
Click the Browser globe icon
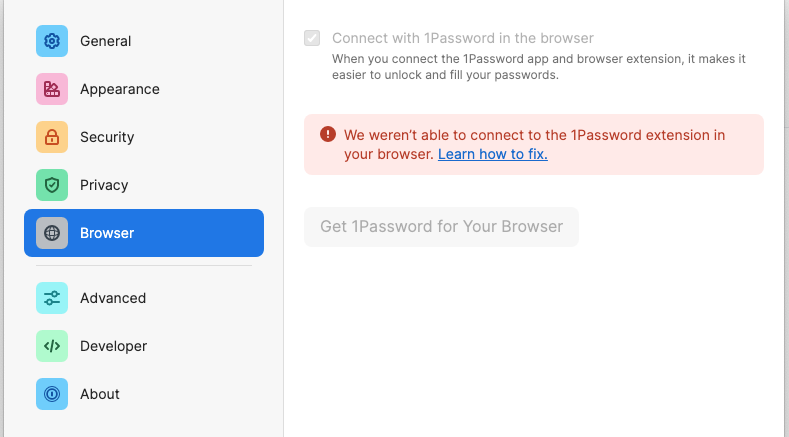52,233
